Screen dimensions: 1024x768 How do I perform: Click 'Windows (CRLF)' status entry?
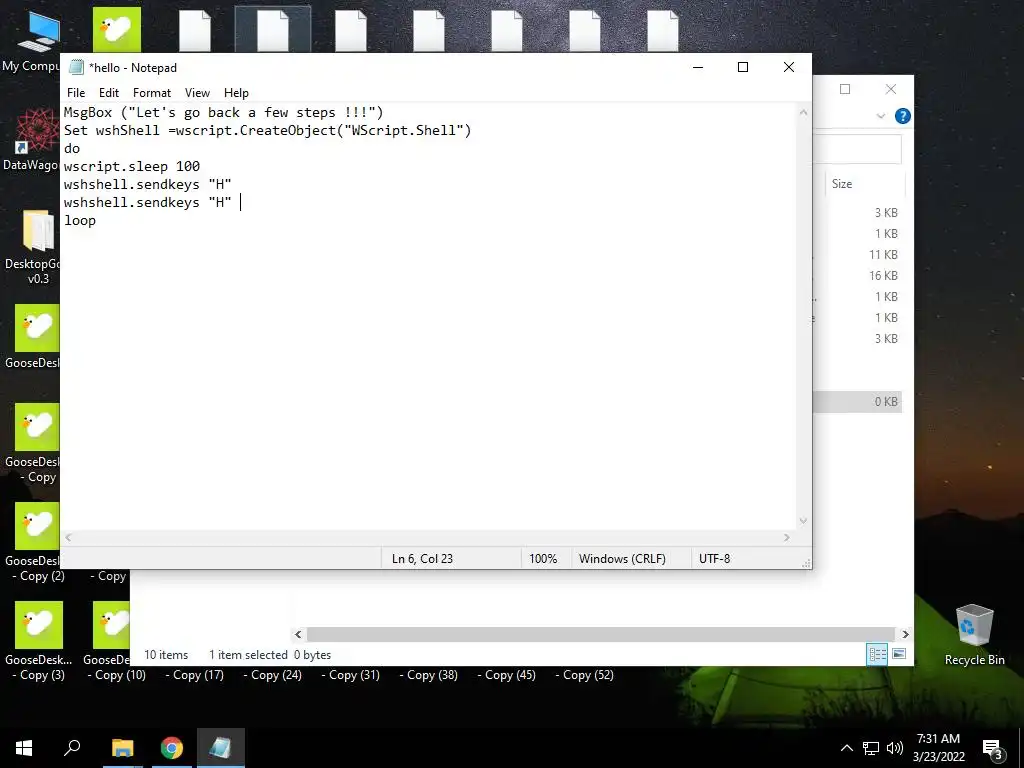tap(622, 559)
